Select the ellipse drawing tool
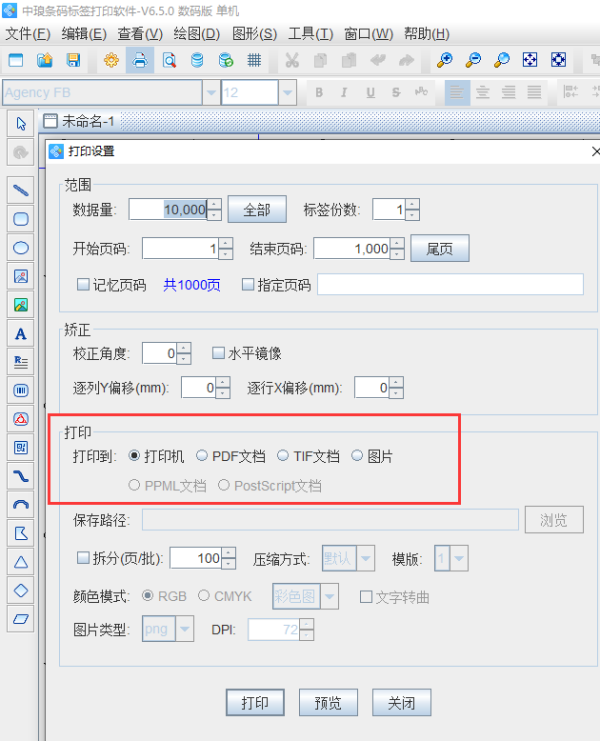Viewport: 600px width, 741px height. point(20,247)
